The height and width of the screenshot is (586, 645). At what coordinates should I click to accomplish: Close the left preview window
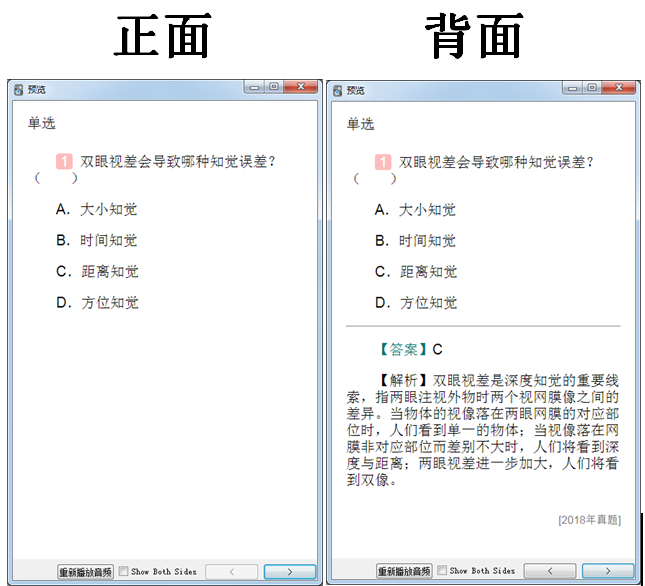point(301,87)
